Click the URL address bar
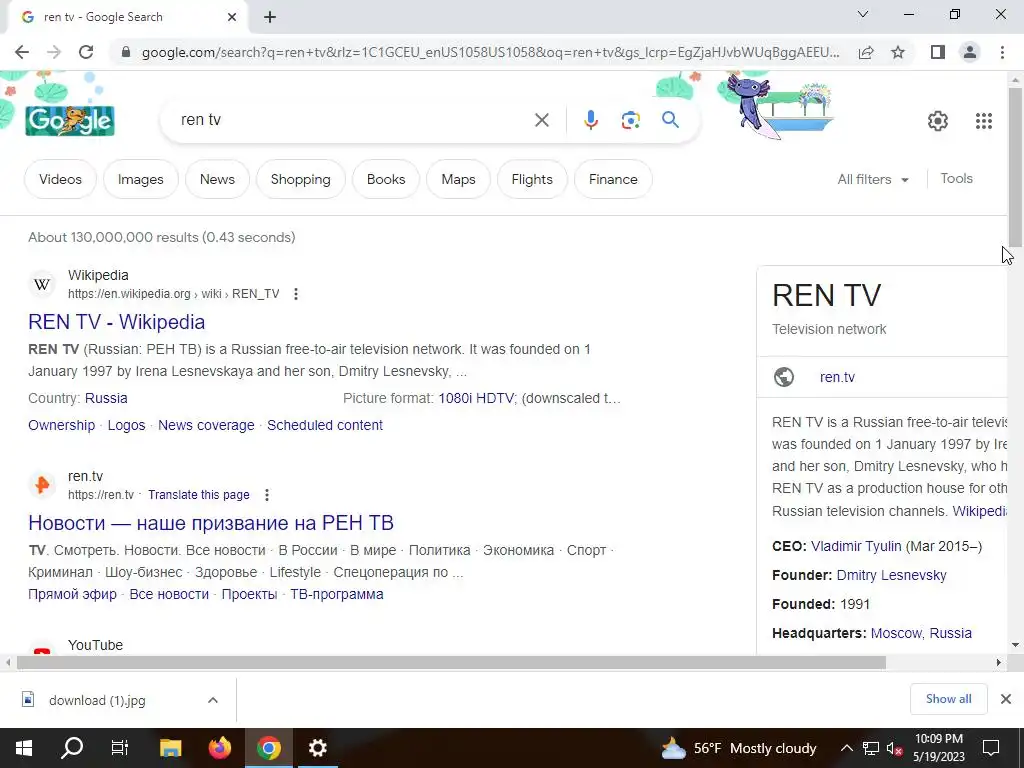1024x768 pixels. [x=490, y=52]
